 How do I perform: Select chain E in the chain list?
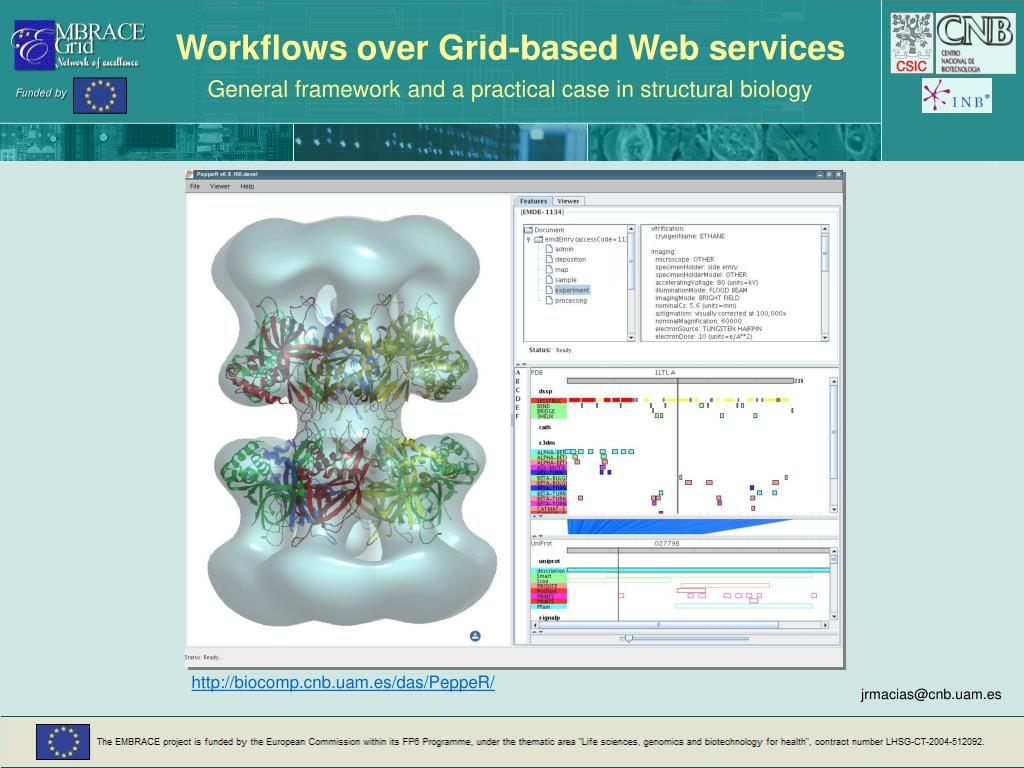tap(518, 408)
